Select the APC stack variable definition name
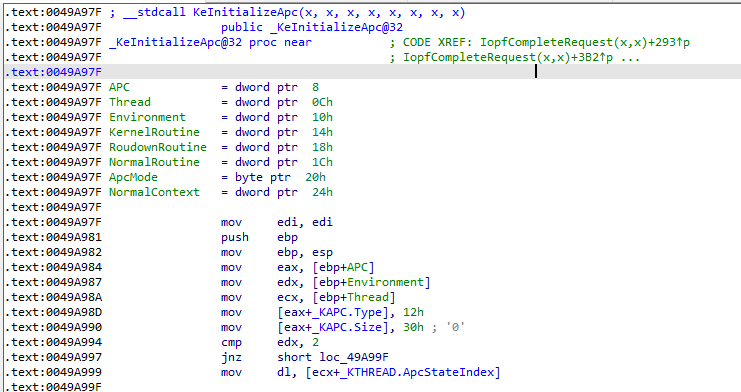Image resolution: width=741 pixels, height=392 pixels. click(x=119, y=87)
